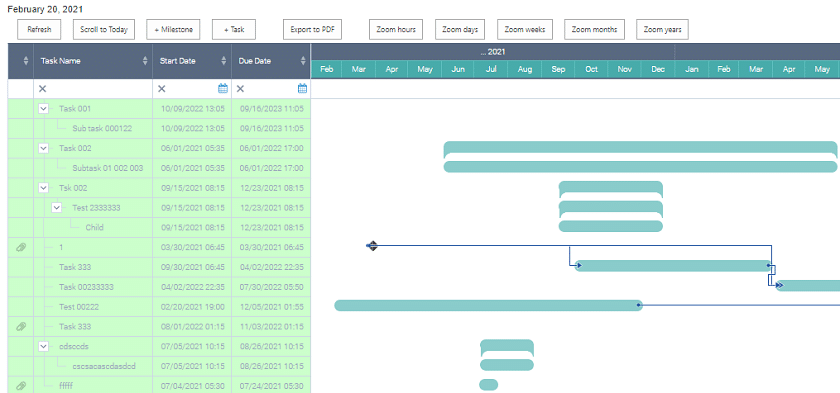Click paperclip icon on Task 333 08/01/2022 row
Image resolution: width=840 pixels, height=393 pixels.
pyautogui.click(x=21, y=327)
